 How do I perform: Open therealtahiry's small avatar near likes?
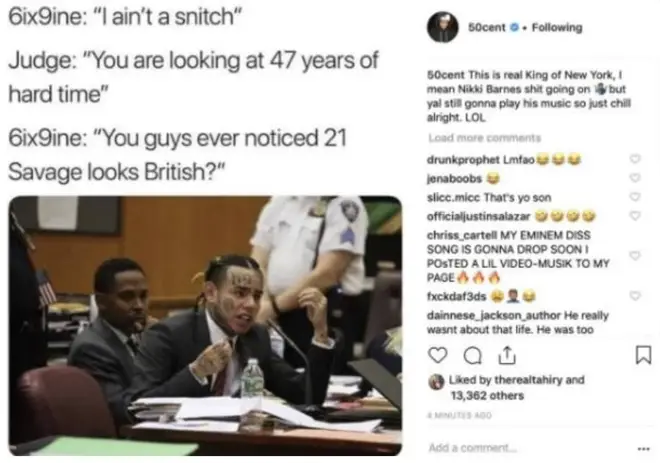click(436, 382)
